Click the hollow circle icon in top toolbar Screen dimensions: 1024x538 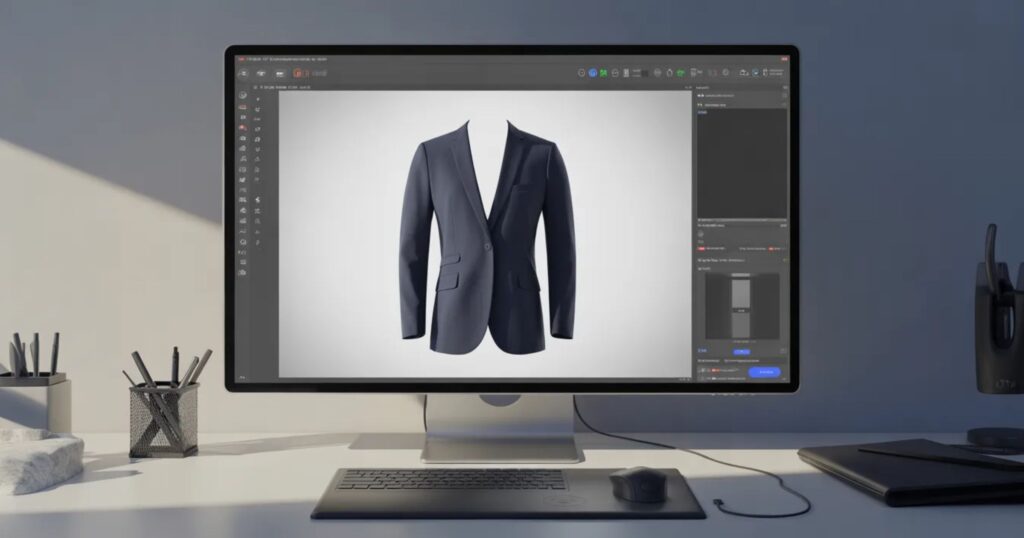(581, 73)
